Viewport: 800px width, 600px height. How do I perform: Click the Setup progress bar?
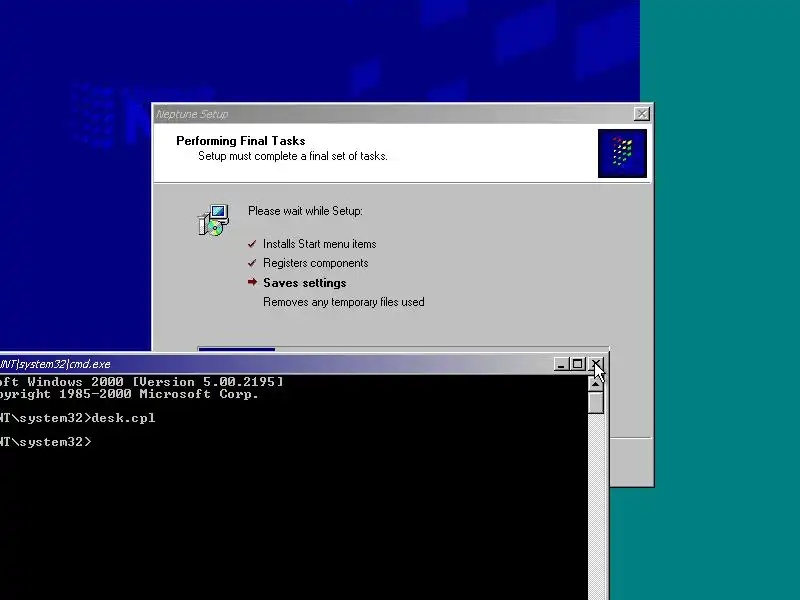(x=403, y=349)
